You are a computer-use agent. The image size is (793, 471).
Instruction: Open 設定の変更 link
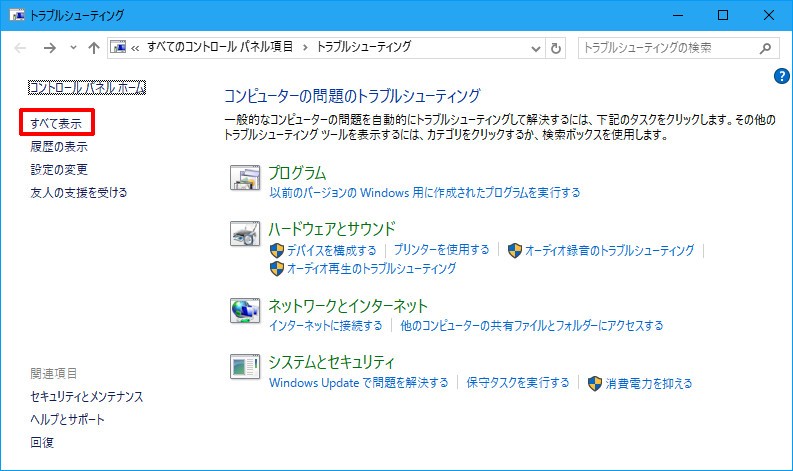[59, 169]
